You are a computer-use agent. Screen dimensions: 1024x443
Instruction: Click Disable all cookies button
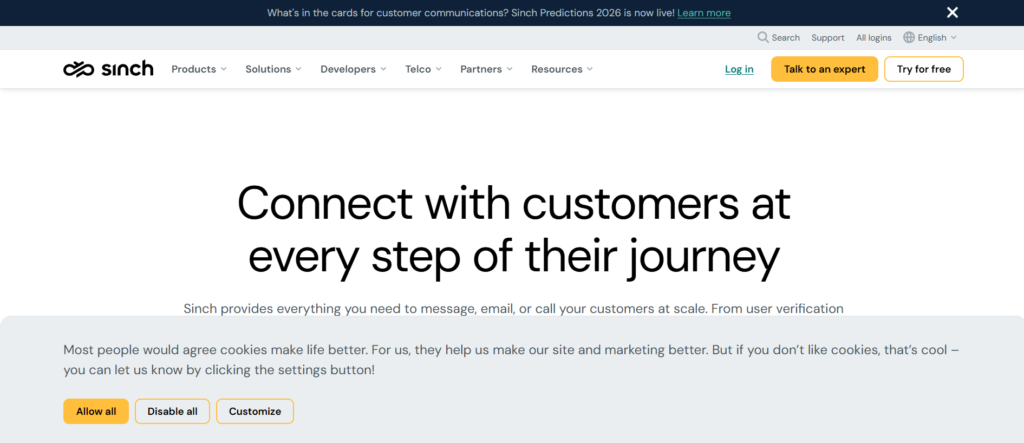[172, 411]
